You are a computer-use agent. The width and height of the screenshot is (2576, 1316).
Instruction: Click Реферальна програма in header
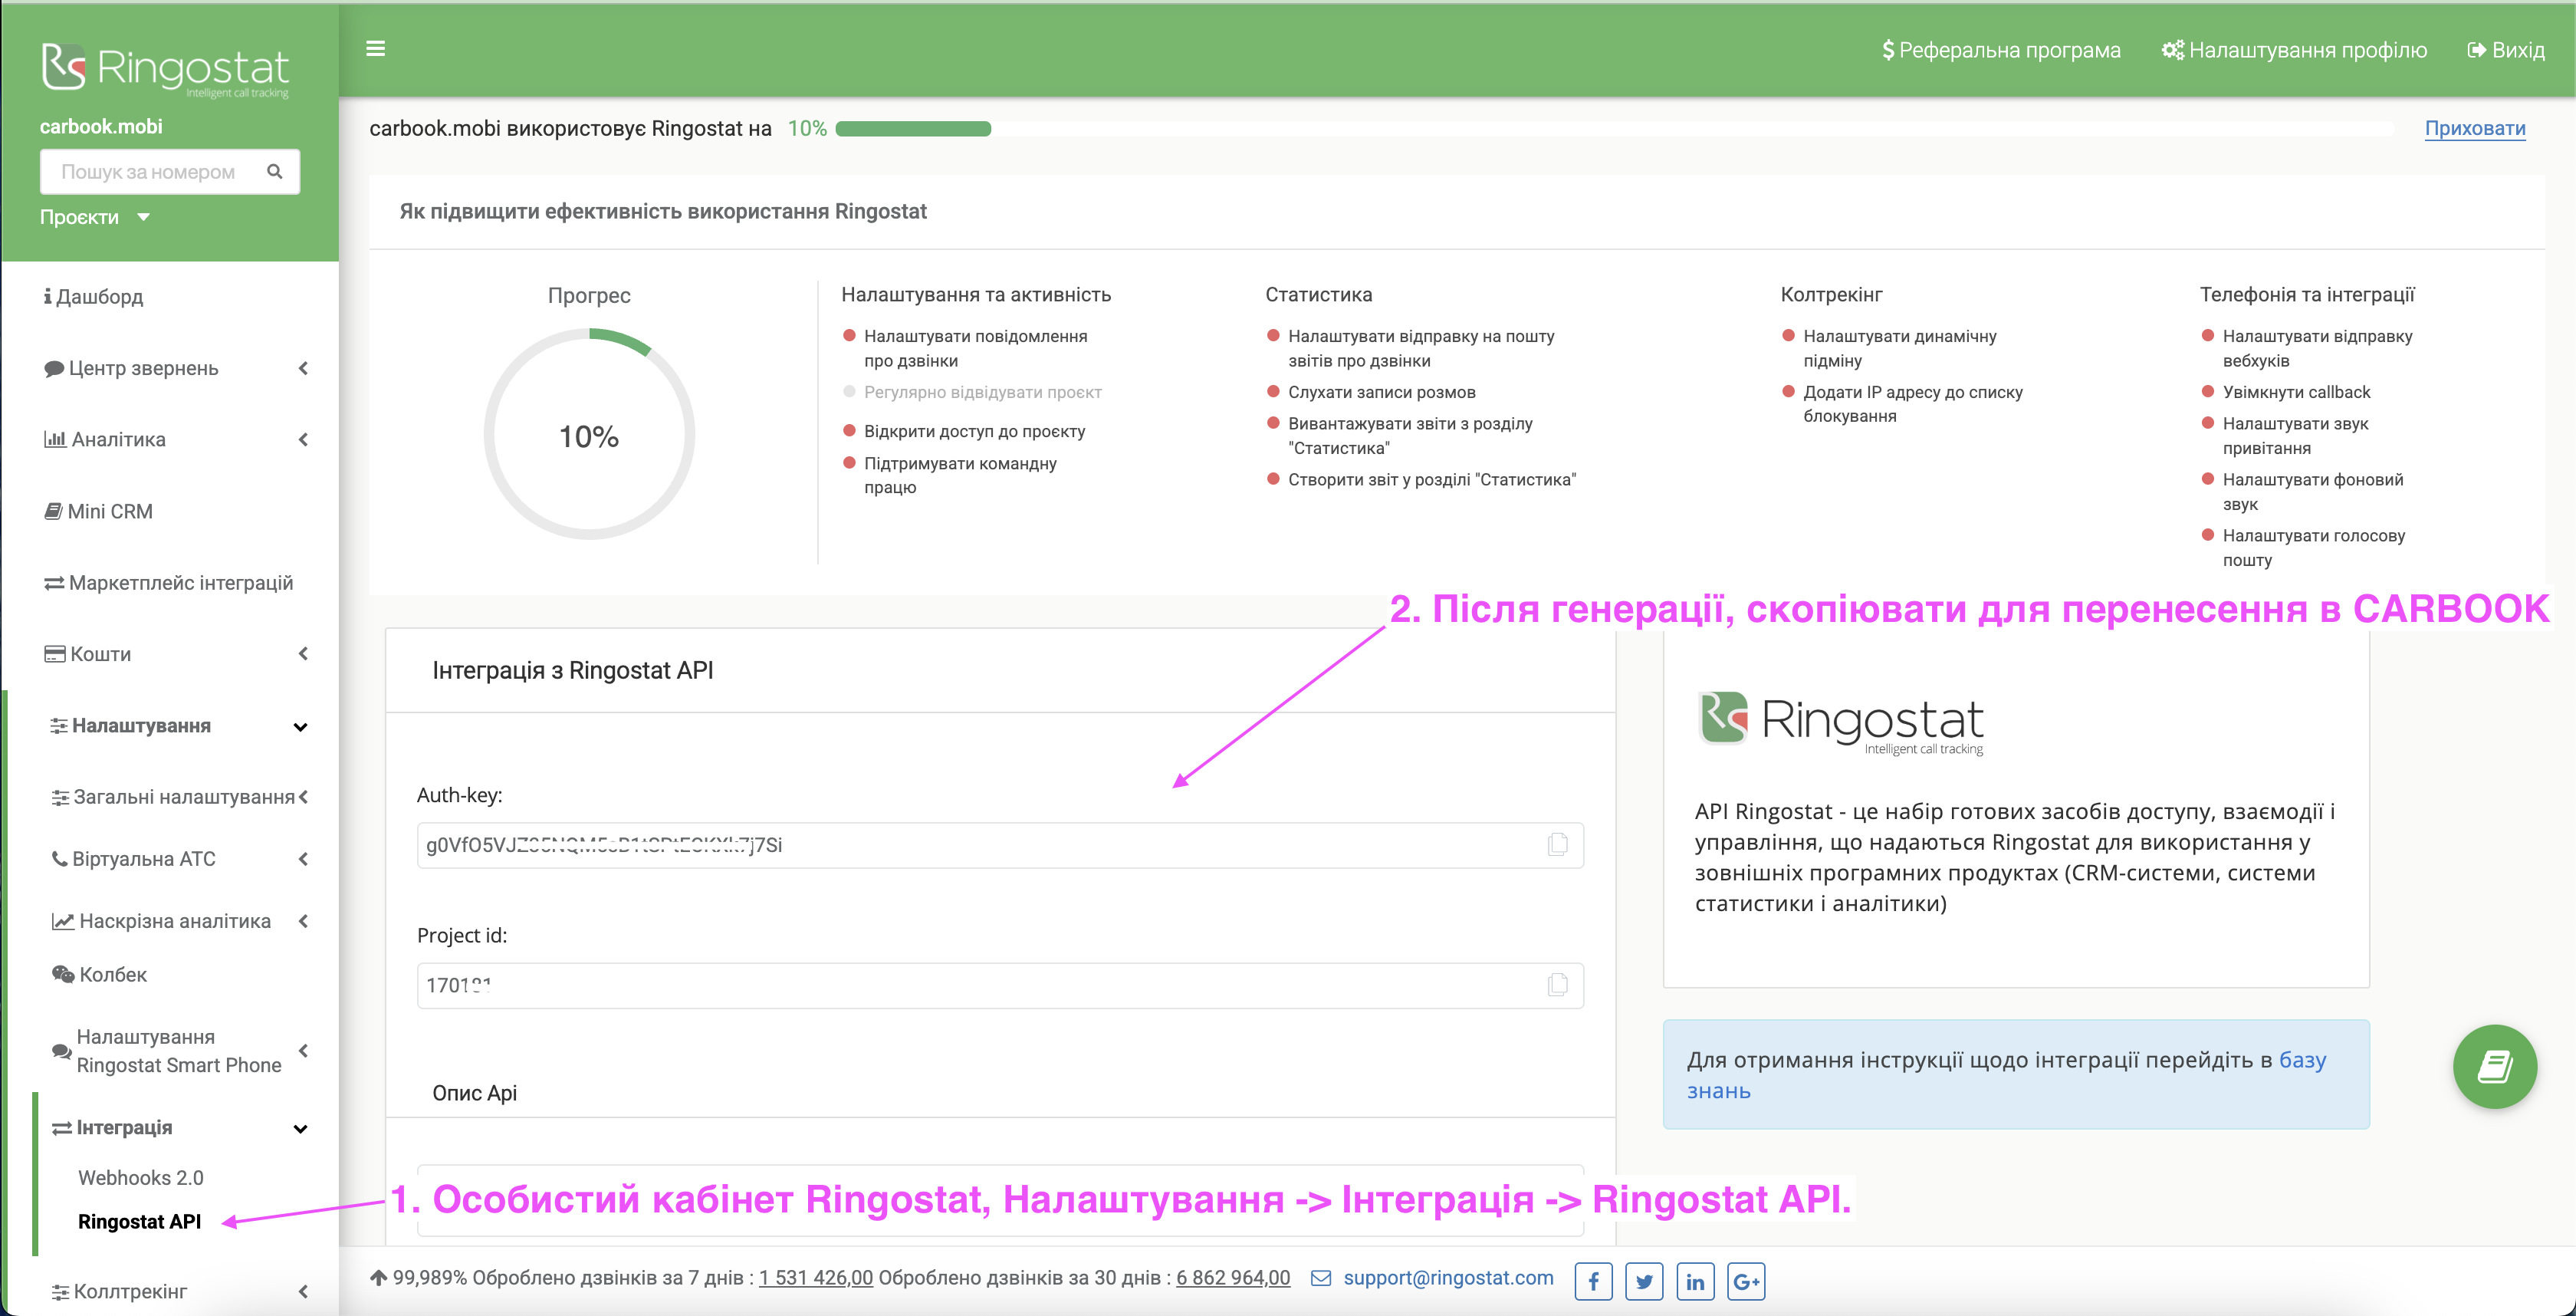[x=2000, y=50]
